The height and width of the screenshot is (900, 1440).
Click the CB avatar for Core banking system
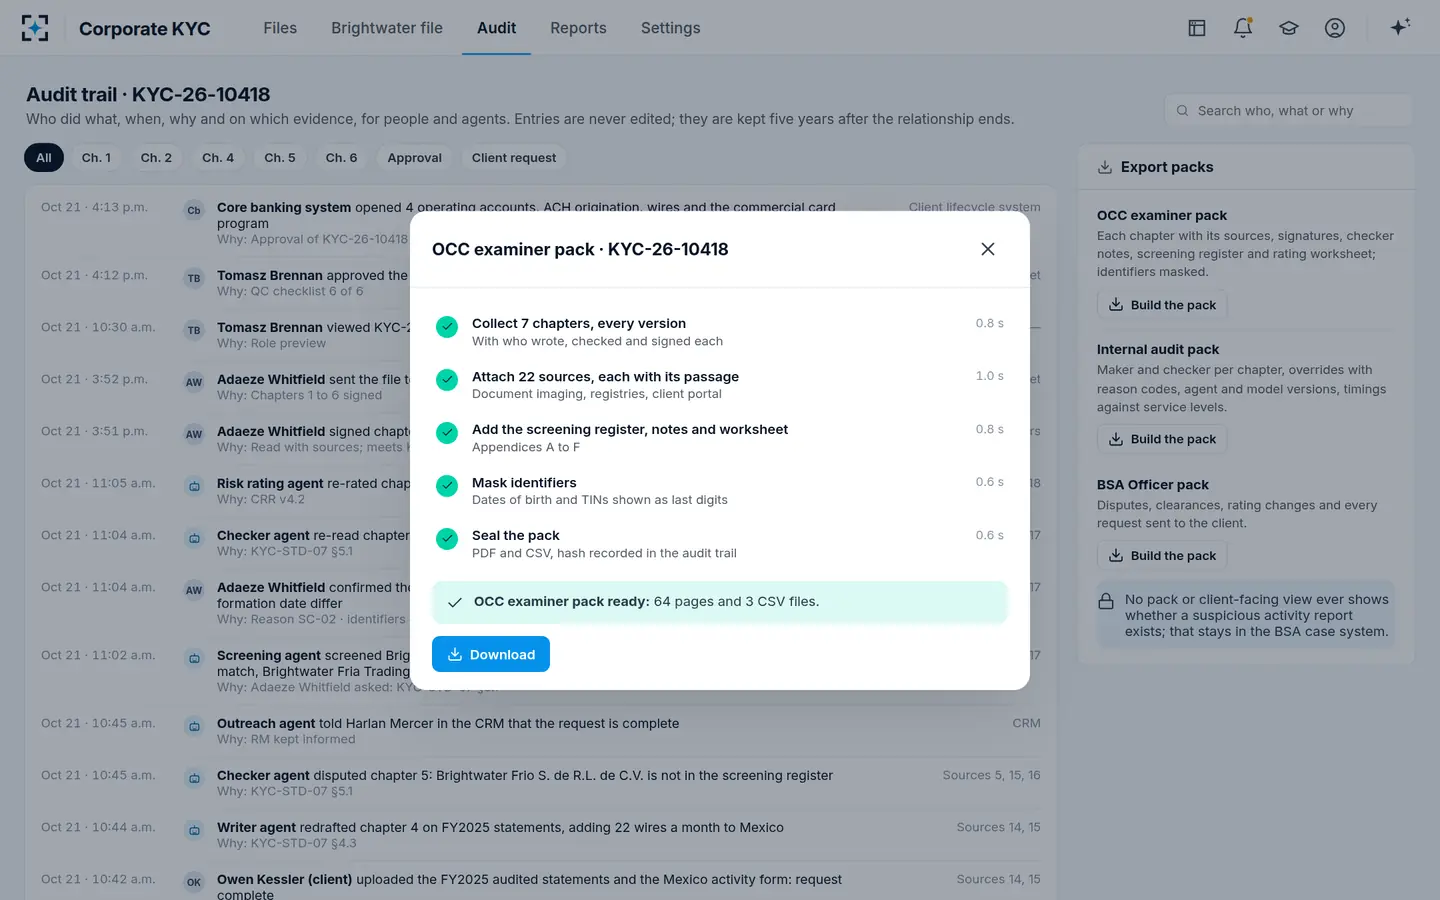click(194, 210)
